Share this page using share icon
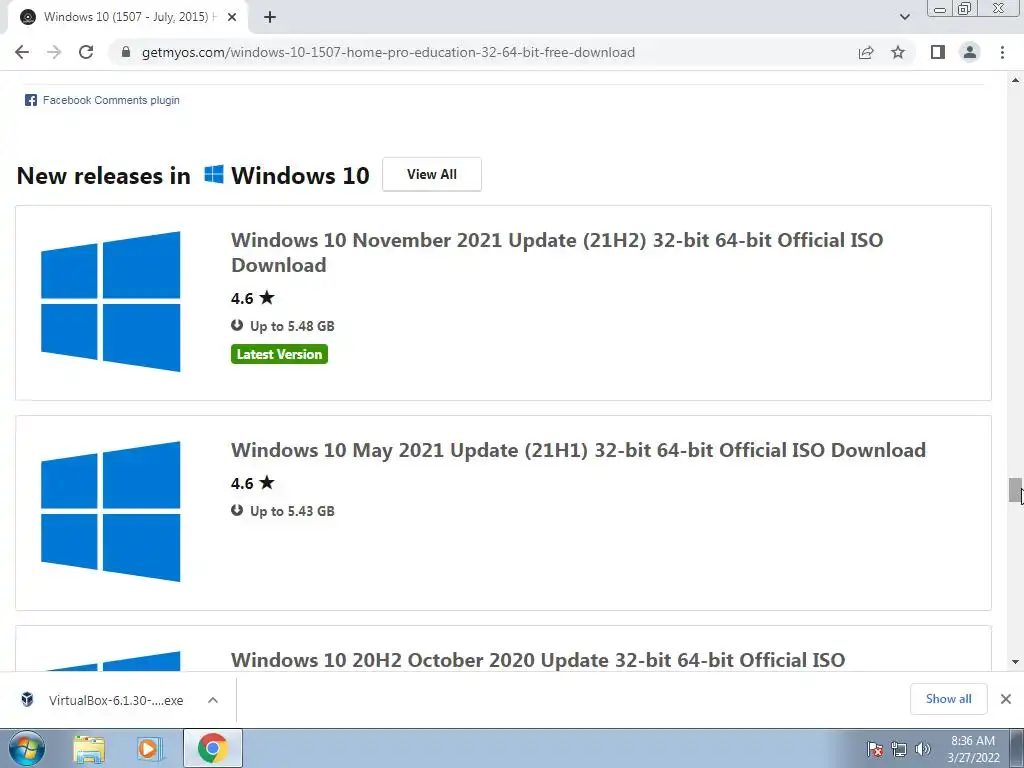This screenshot has width=1024, height=768. [x=866, y=52]
